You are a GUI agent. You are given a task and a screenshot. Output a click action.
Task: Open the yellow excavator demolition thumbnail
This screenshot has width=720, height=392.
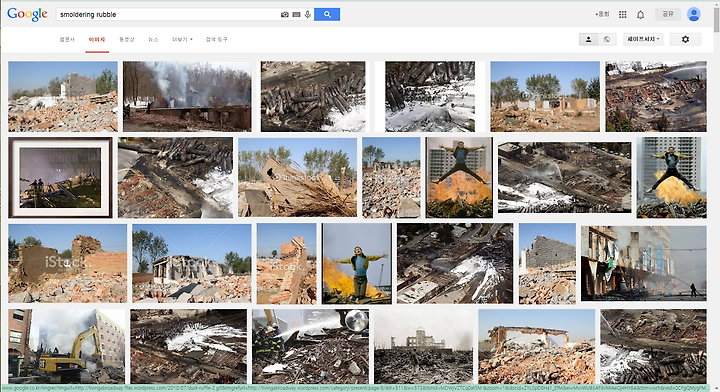click(67, 346)
